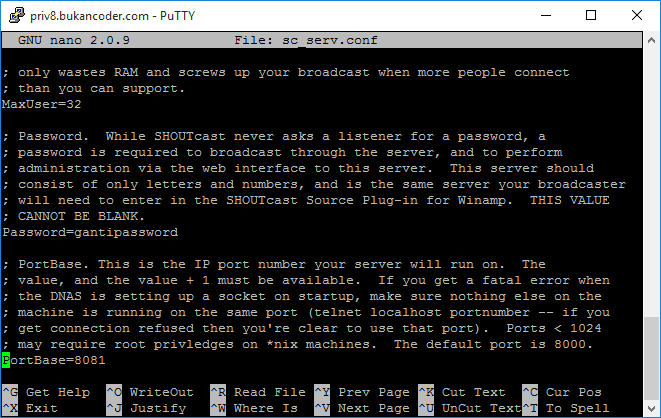Click the Justify shortcut label
Image resolution: width=661 pixels, height=418 pixels.
pyautogui.click(x=158, y=408)
